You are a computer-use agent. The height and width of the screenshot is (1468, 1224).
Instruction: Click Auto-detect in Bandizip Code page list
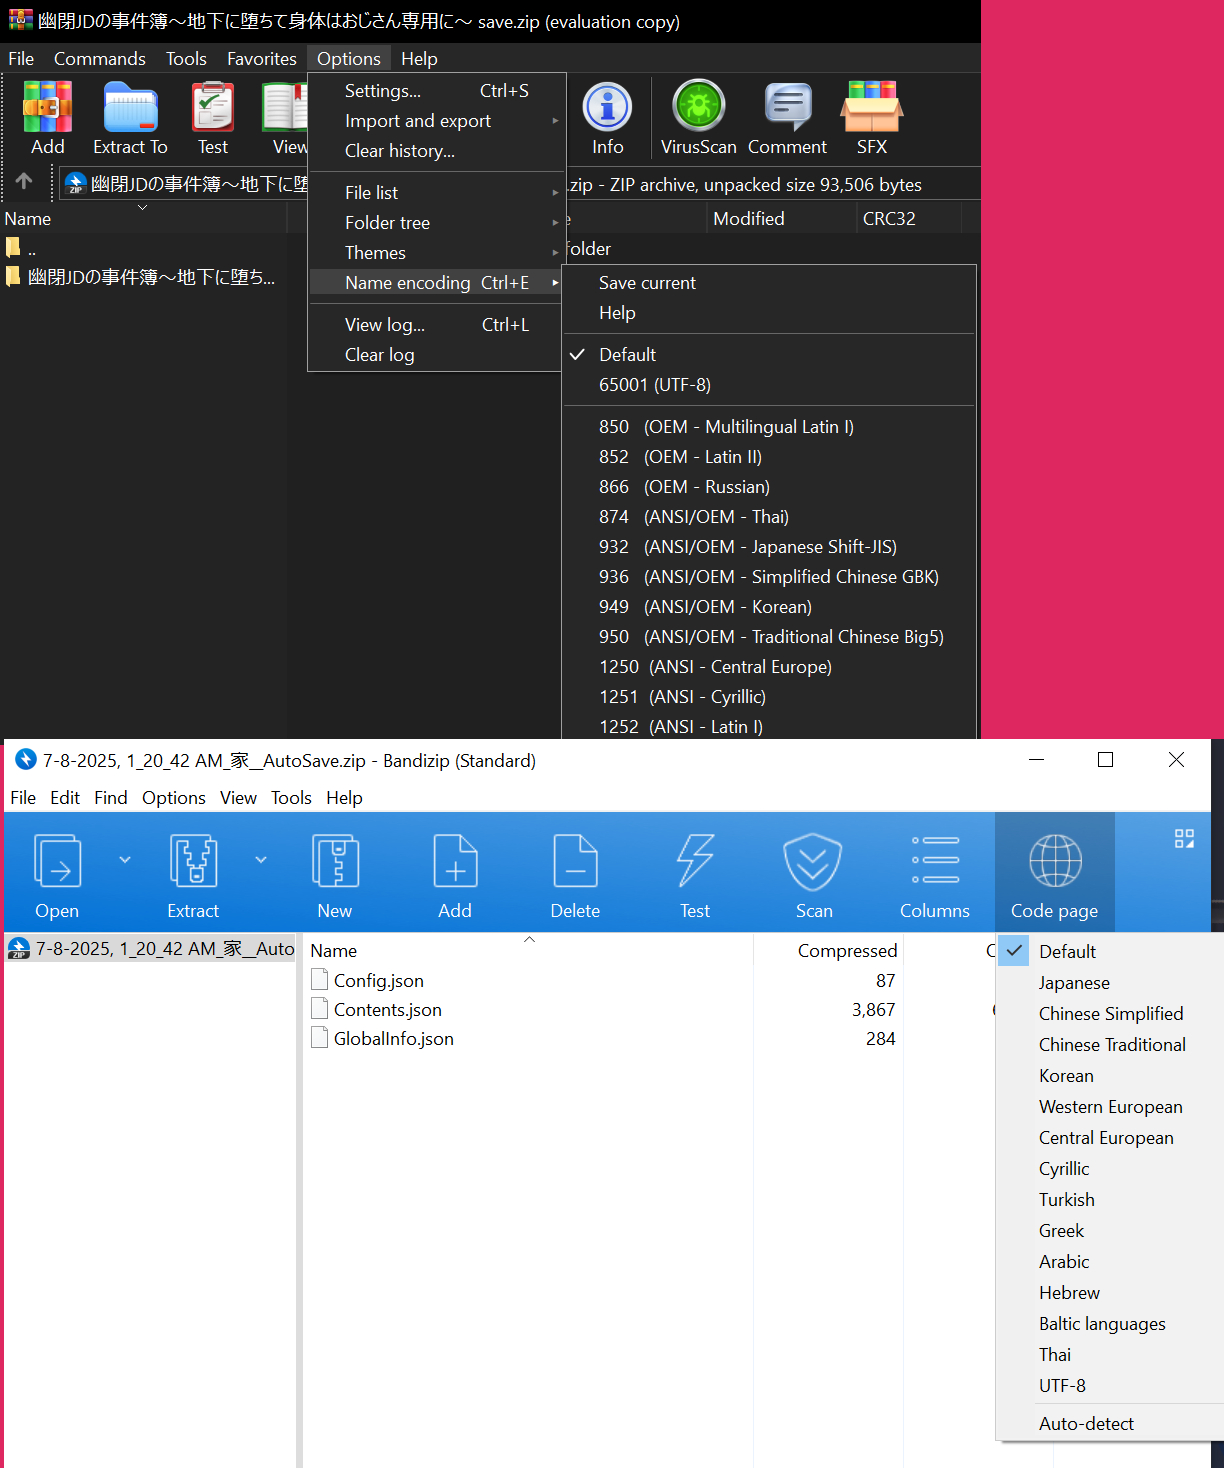click(x=1110, y=1424)
